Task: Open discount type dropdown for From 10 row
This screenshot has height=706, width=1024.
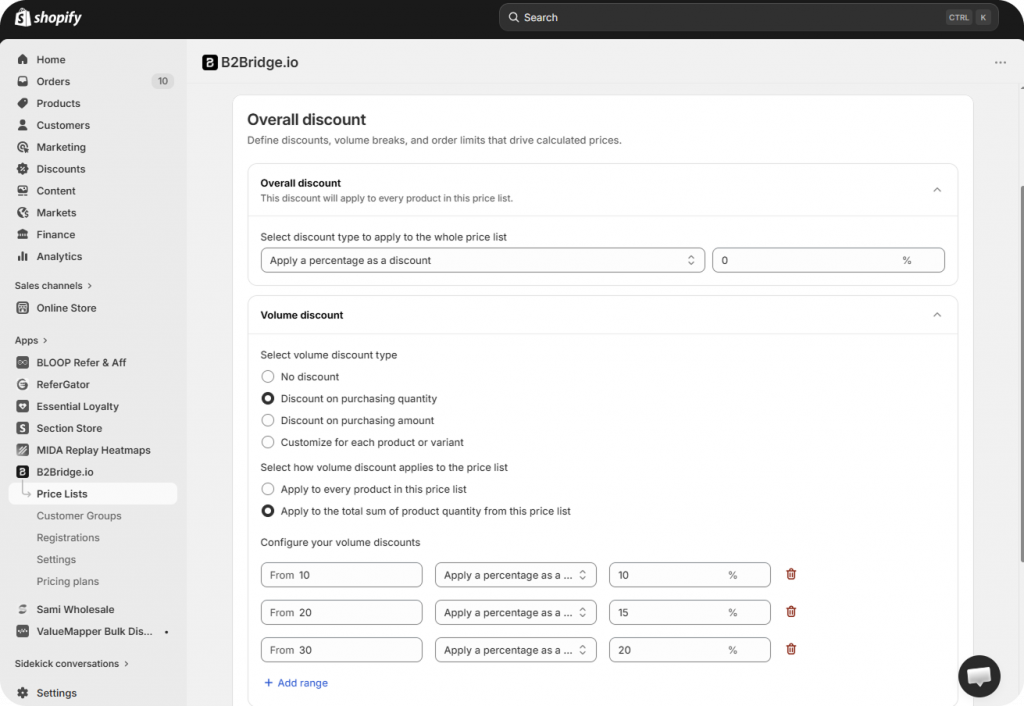Action: coord(515,575)
